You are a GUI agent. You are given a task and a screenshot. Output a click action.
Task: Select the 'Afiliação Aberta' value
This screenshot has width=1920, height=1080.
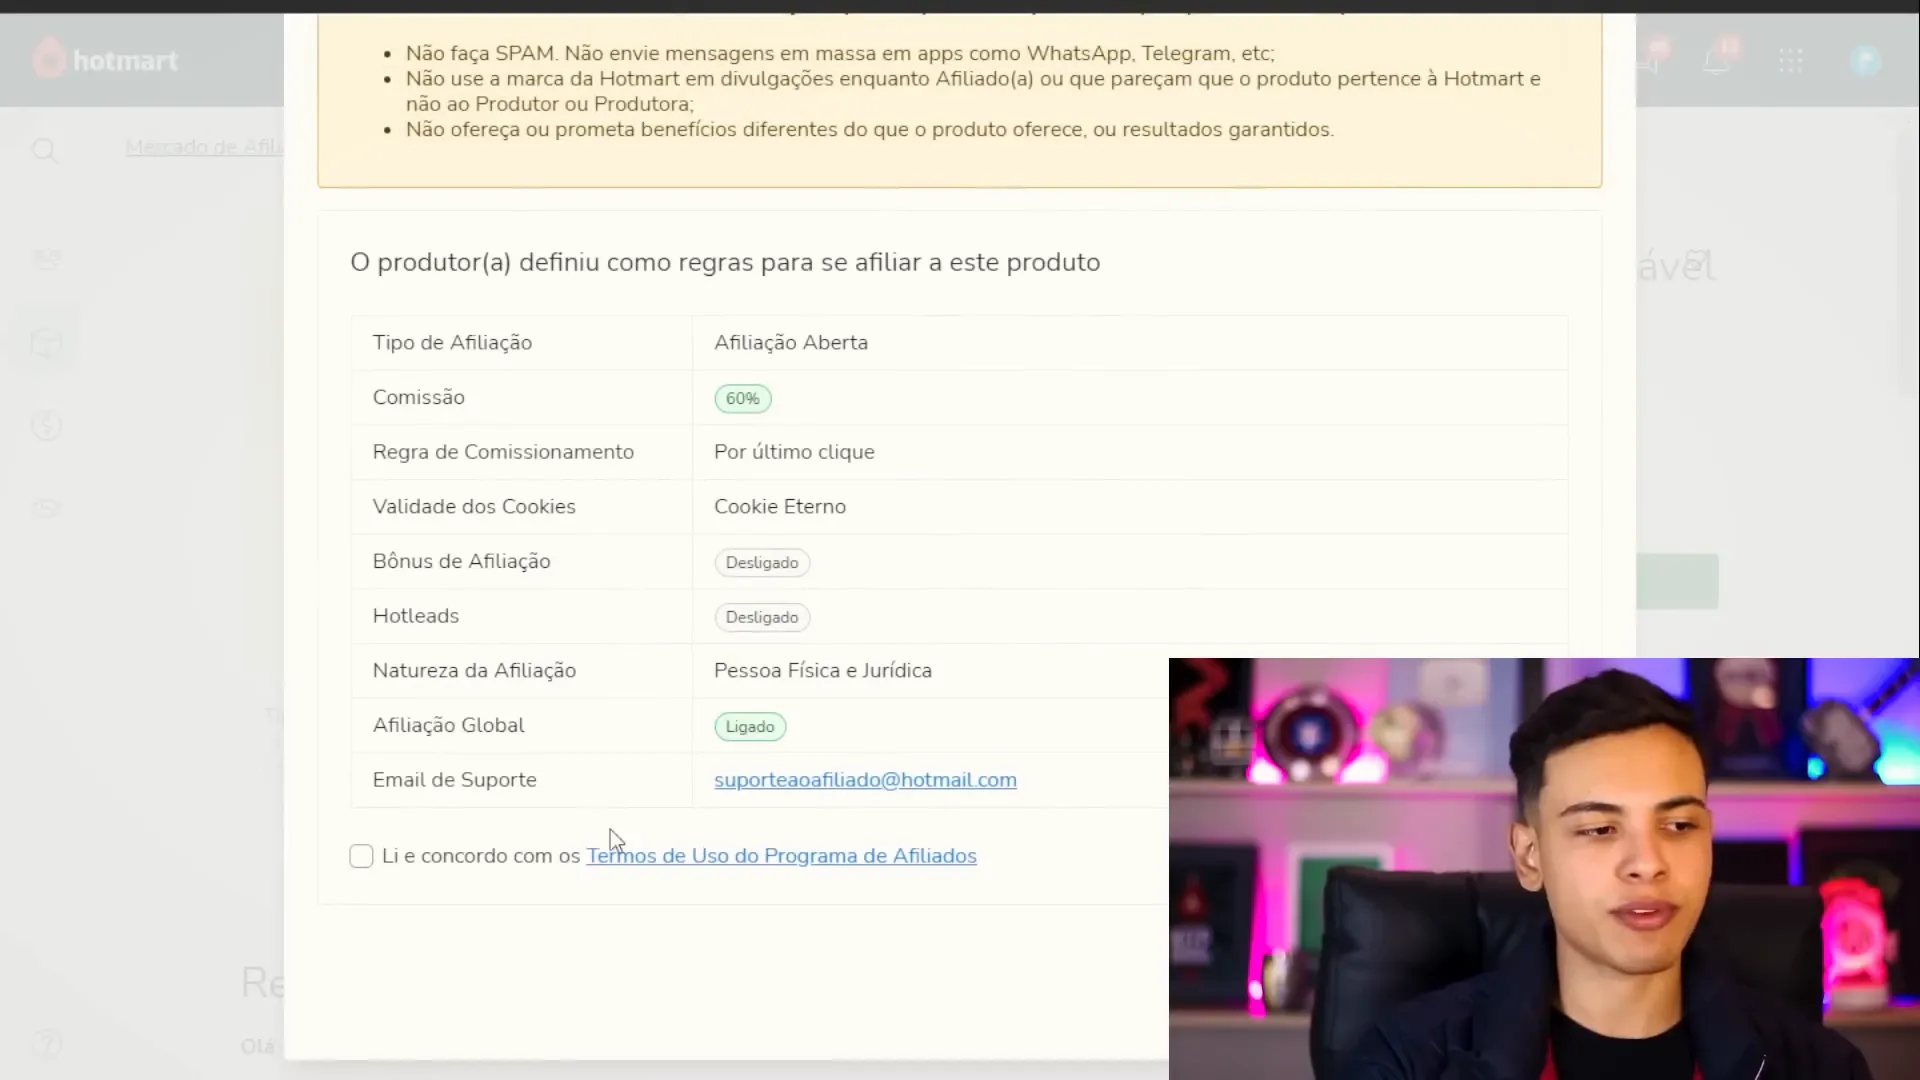(791, 343)
